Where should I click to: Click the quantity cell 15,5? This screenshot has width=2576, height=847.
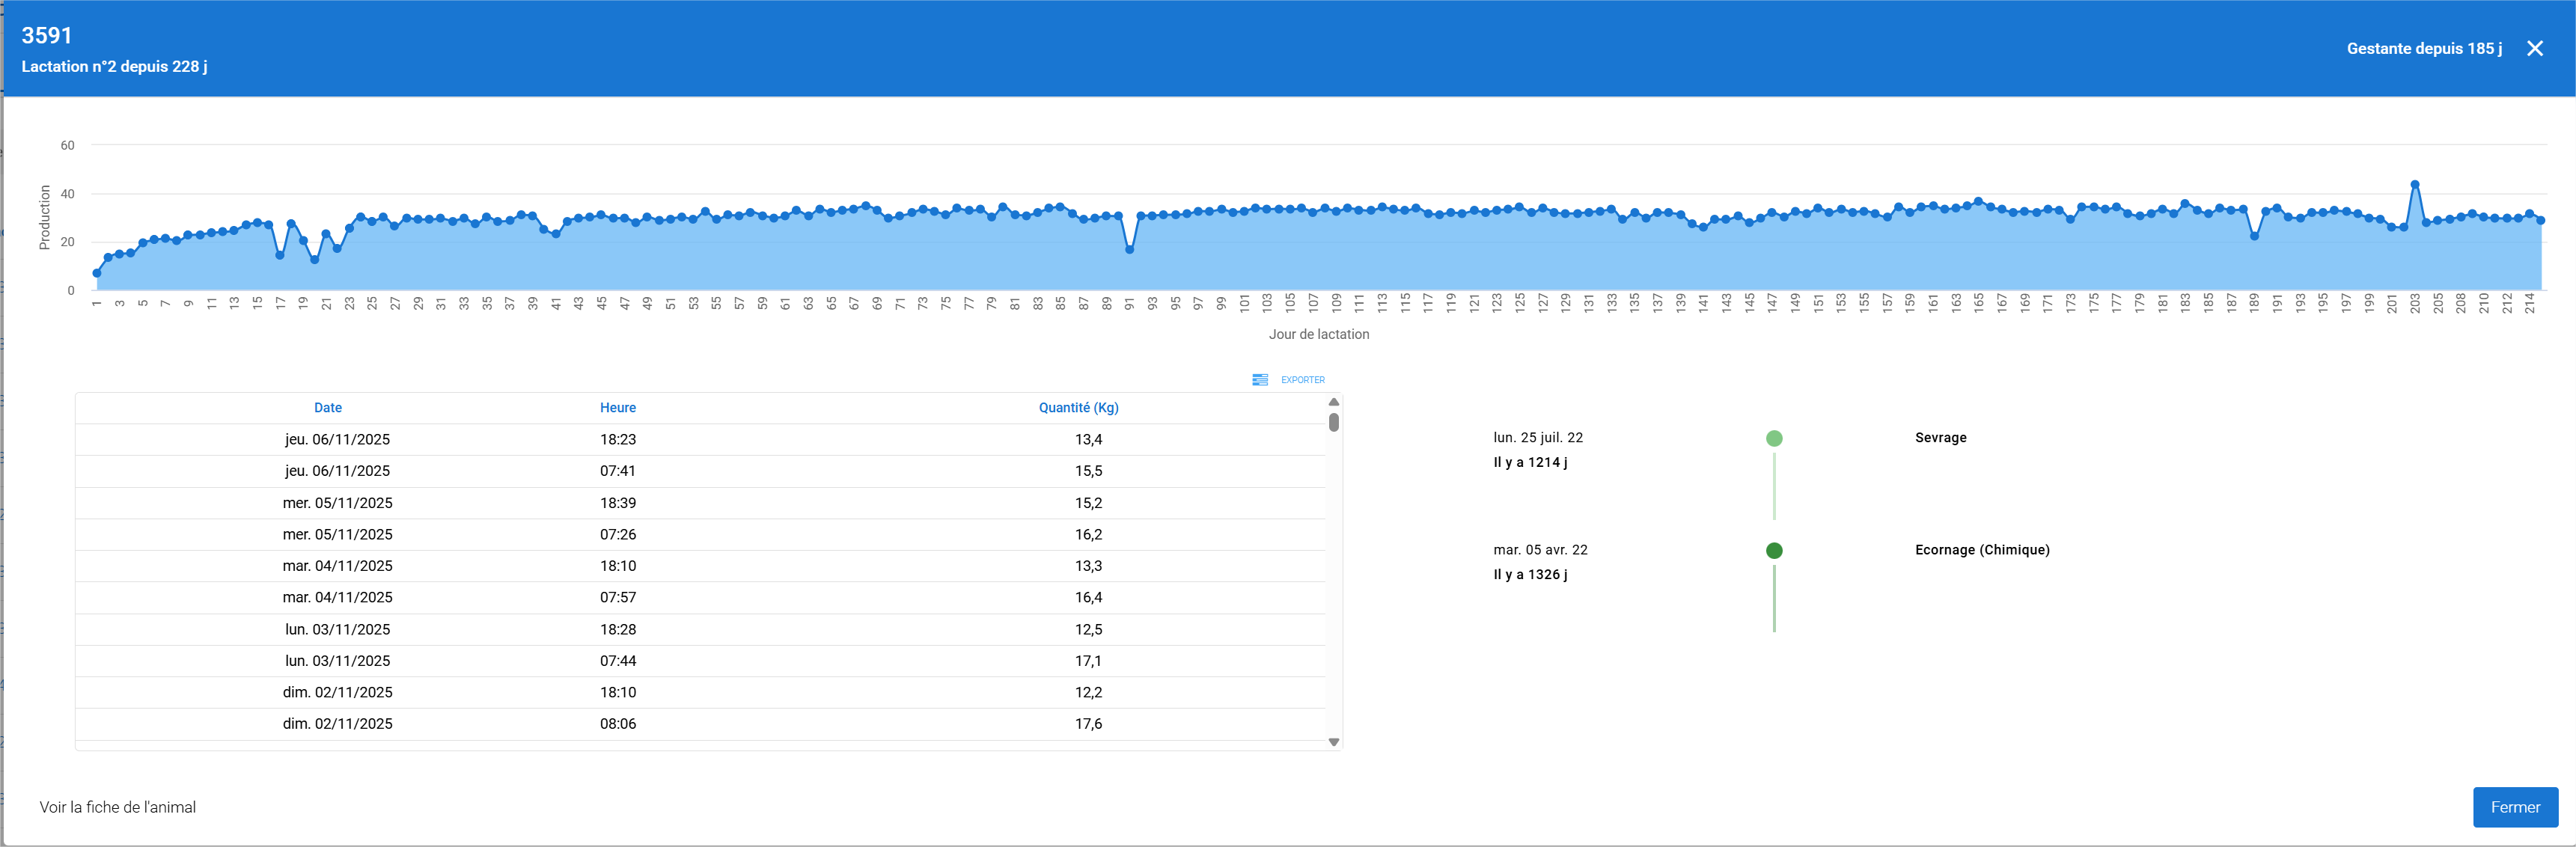click(1088, 471)
